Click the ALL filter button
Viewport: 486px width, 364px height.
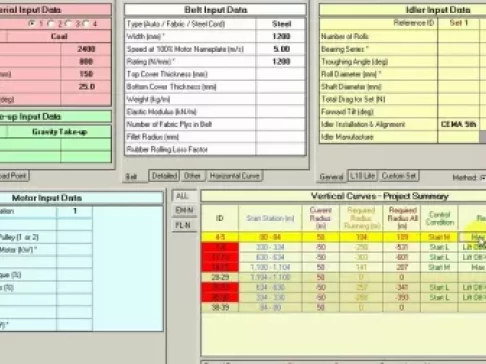(184, 196)
